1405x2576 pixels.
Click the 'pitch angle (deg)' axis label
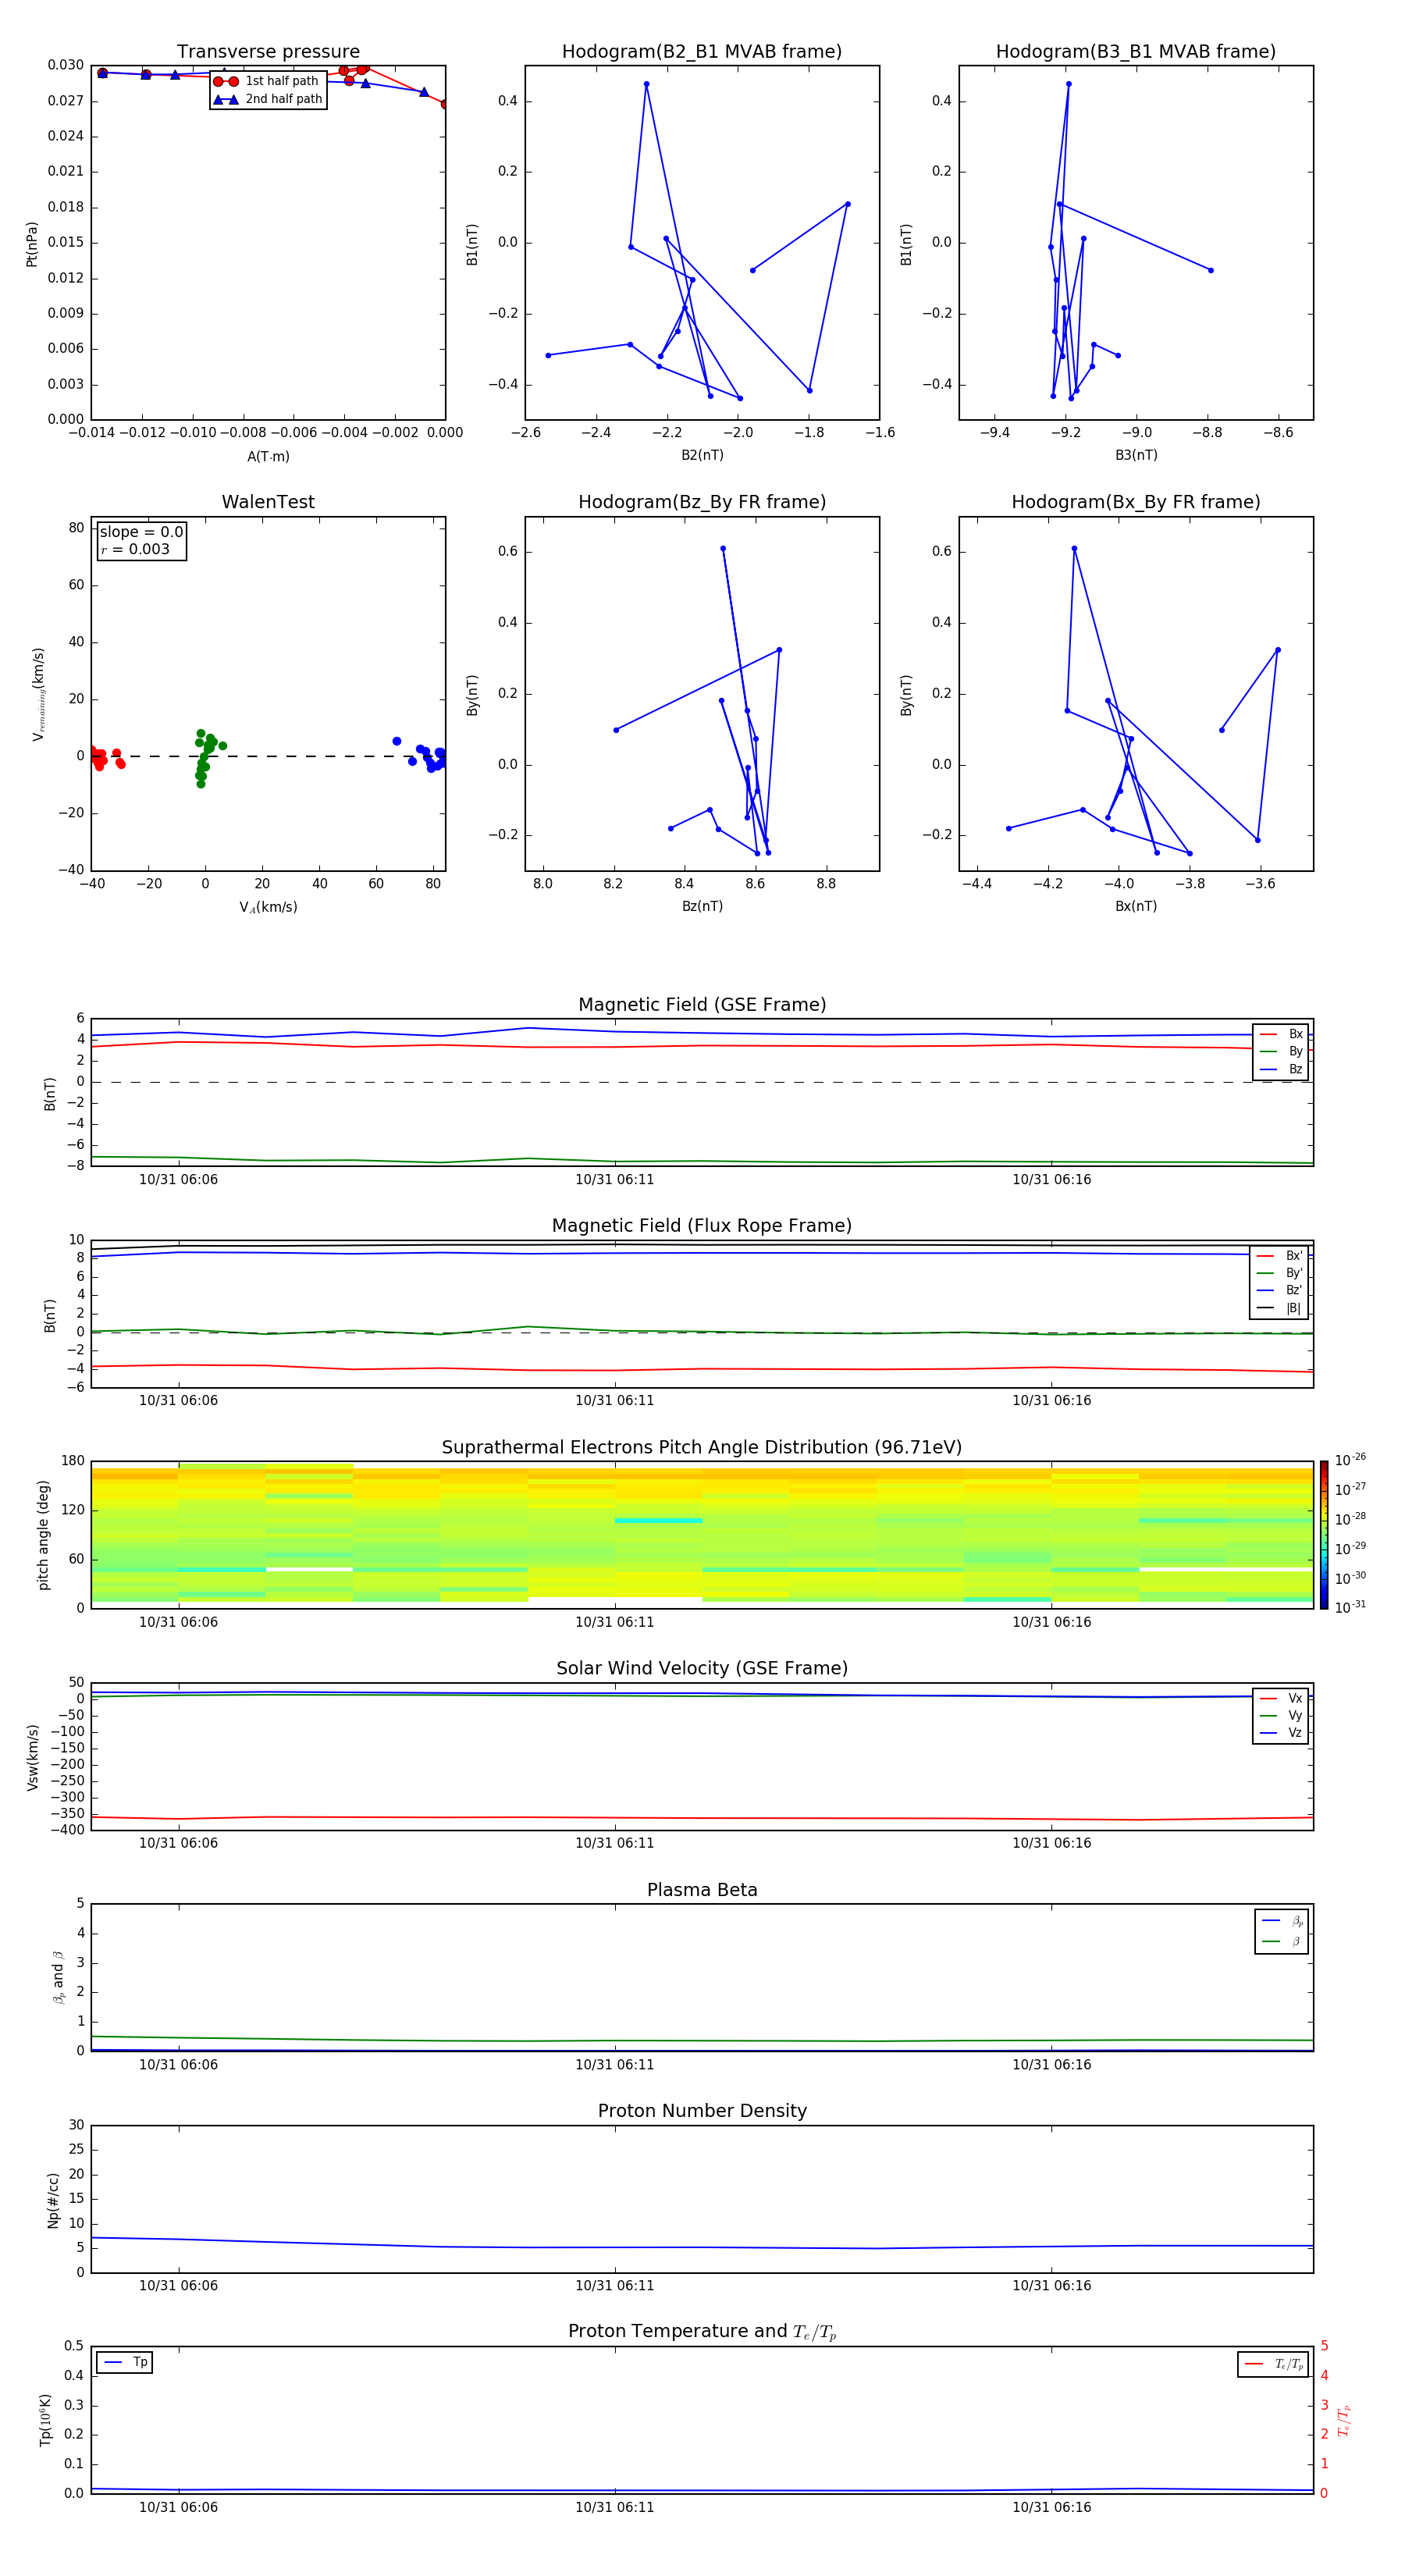point(43,1535)
